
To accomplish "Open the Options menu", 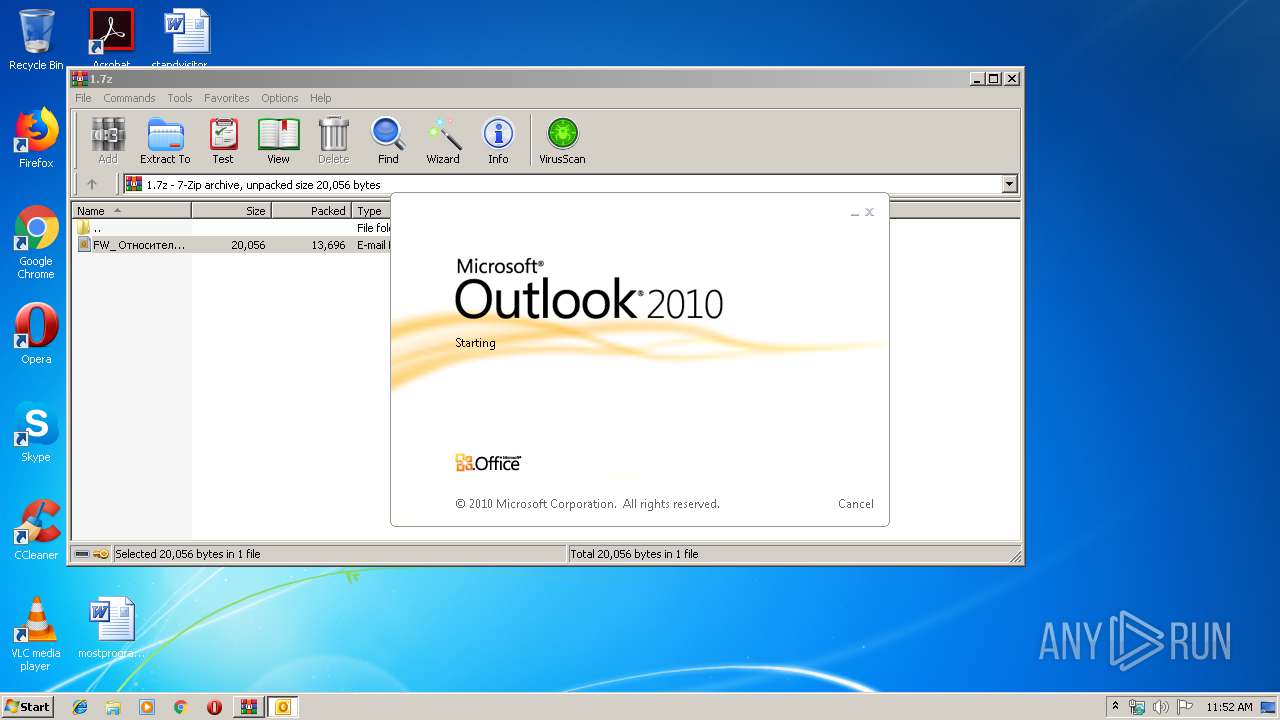I will [280, 98].
